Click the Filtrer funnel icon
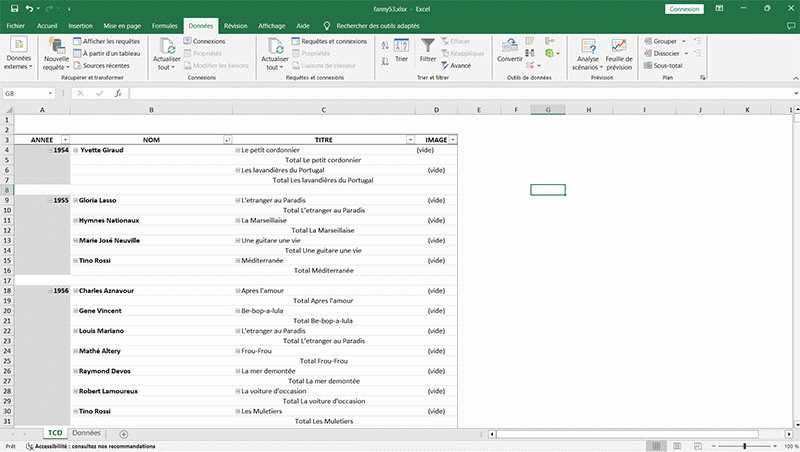 pyautogui.click(x=428, y=46)
